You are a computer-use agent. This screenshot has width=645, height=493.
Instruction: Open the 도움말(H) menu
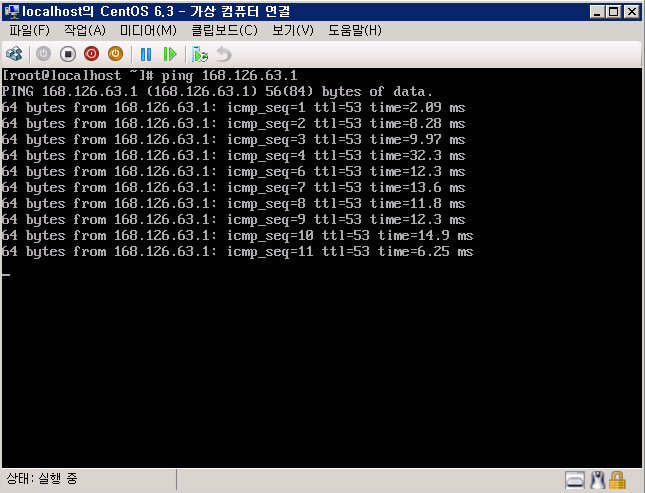click(x=355, y=30)
